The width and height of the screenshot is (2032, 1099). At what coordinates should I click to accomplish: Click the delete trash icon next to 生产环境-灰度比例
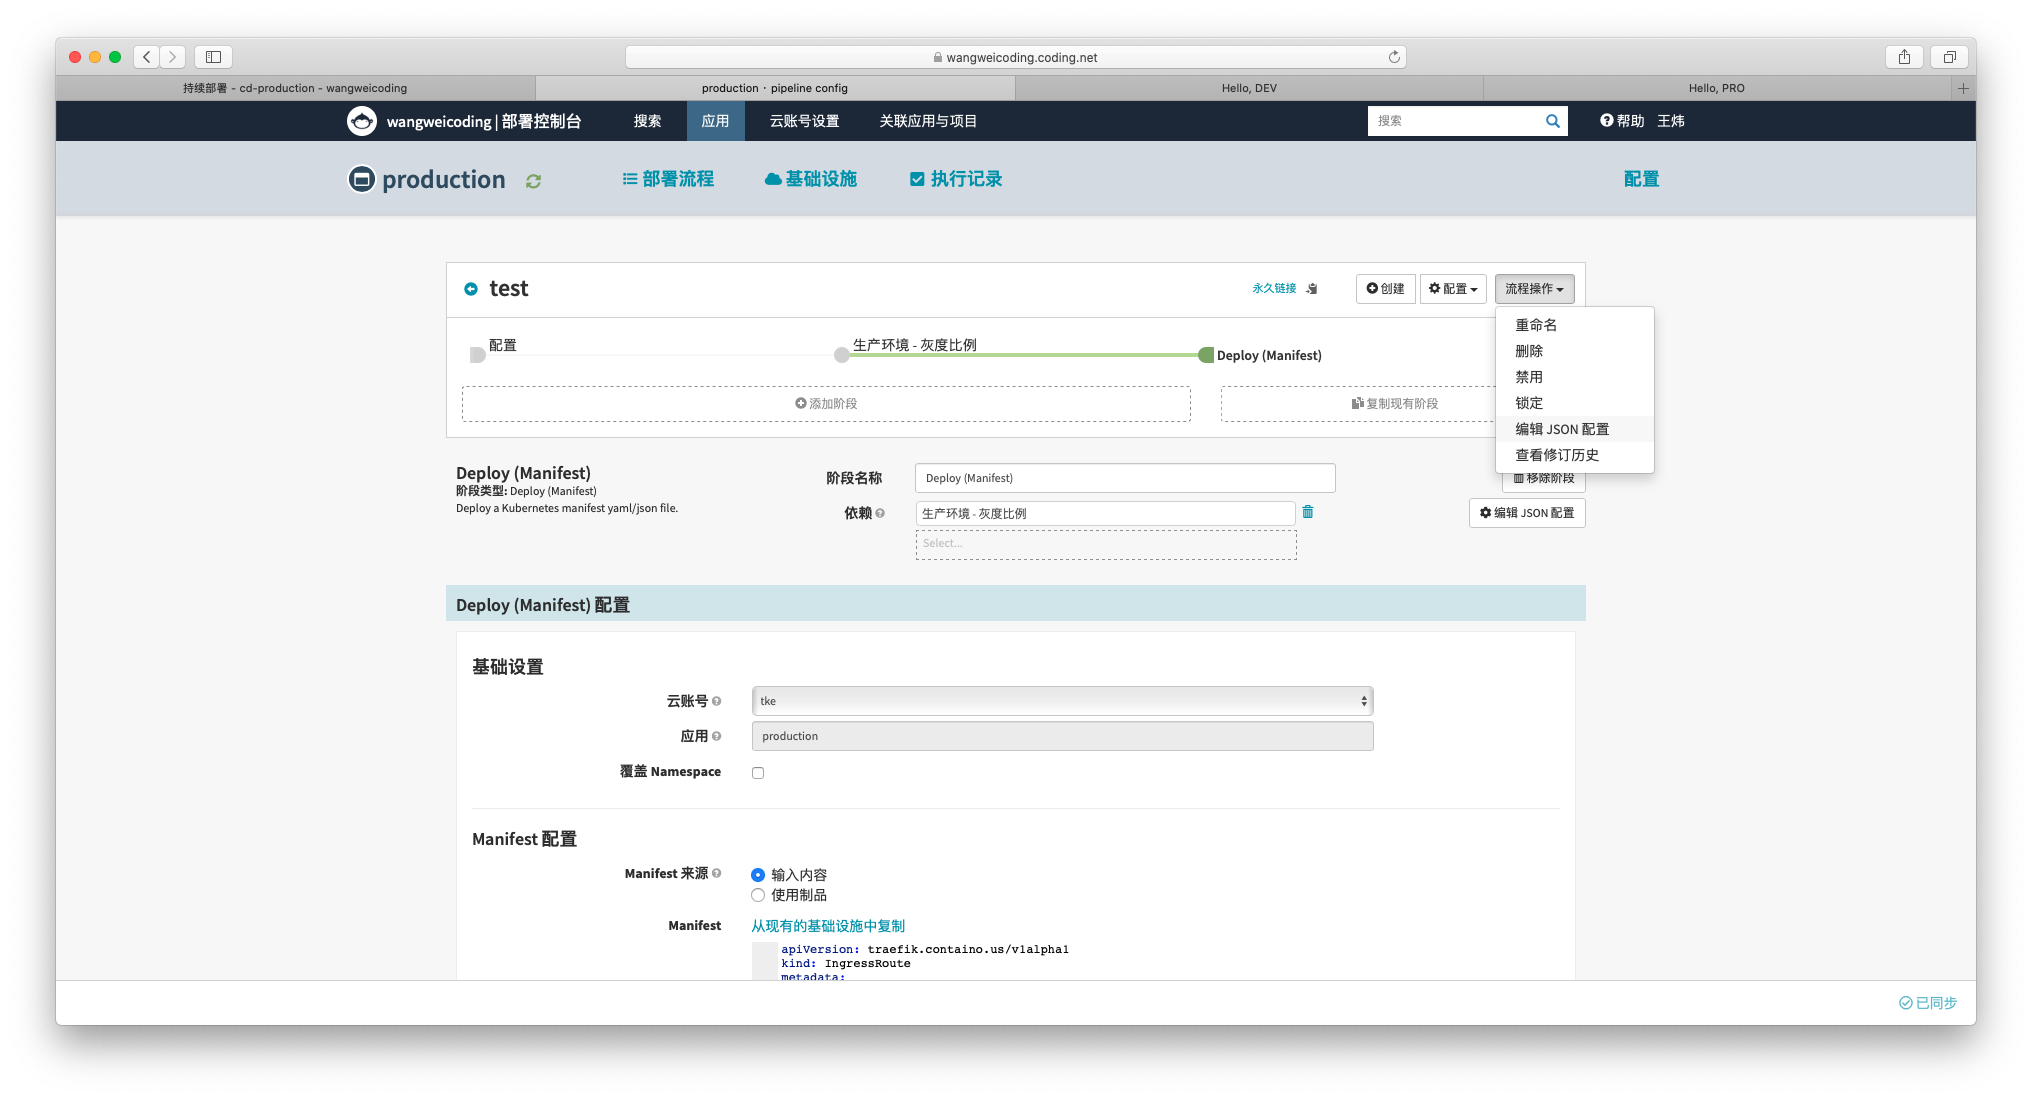[1307, 513]
